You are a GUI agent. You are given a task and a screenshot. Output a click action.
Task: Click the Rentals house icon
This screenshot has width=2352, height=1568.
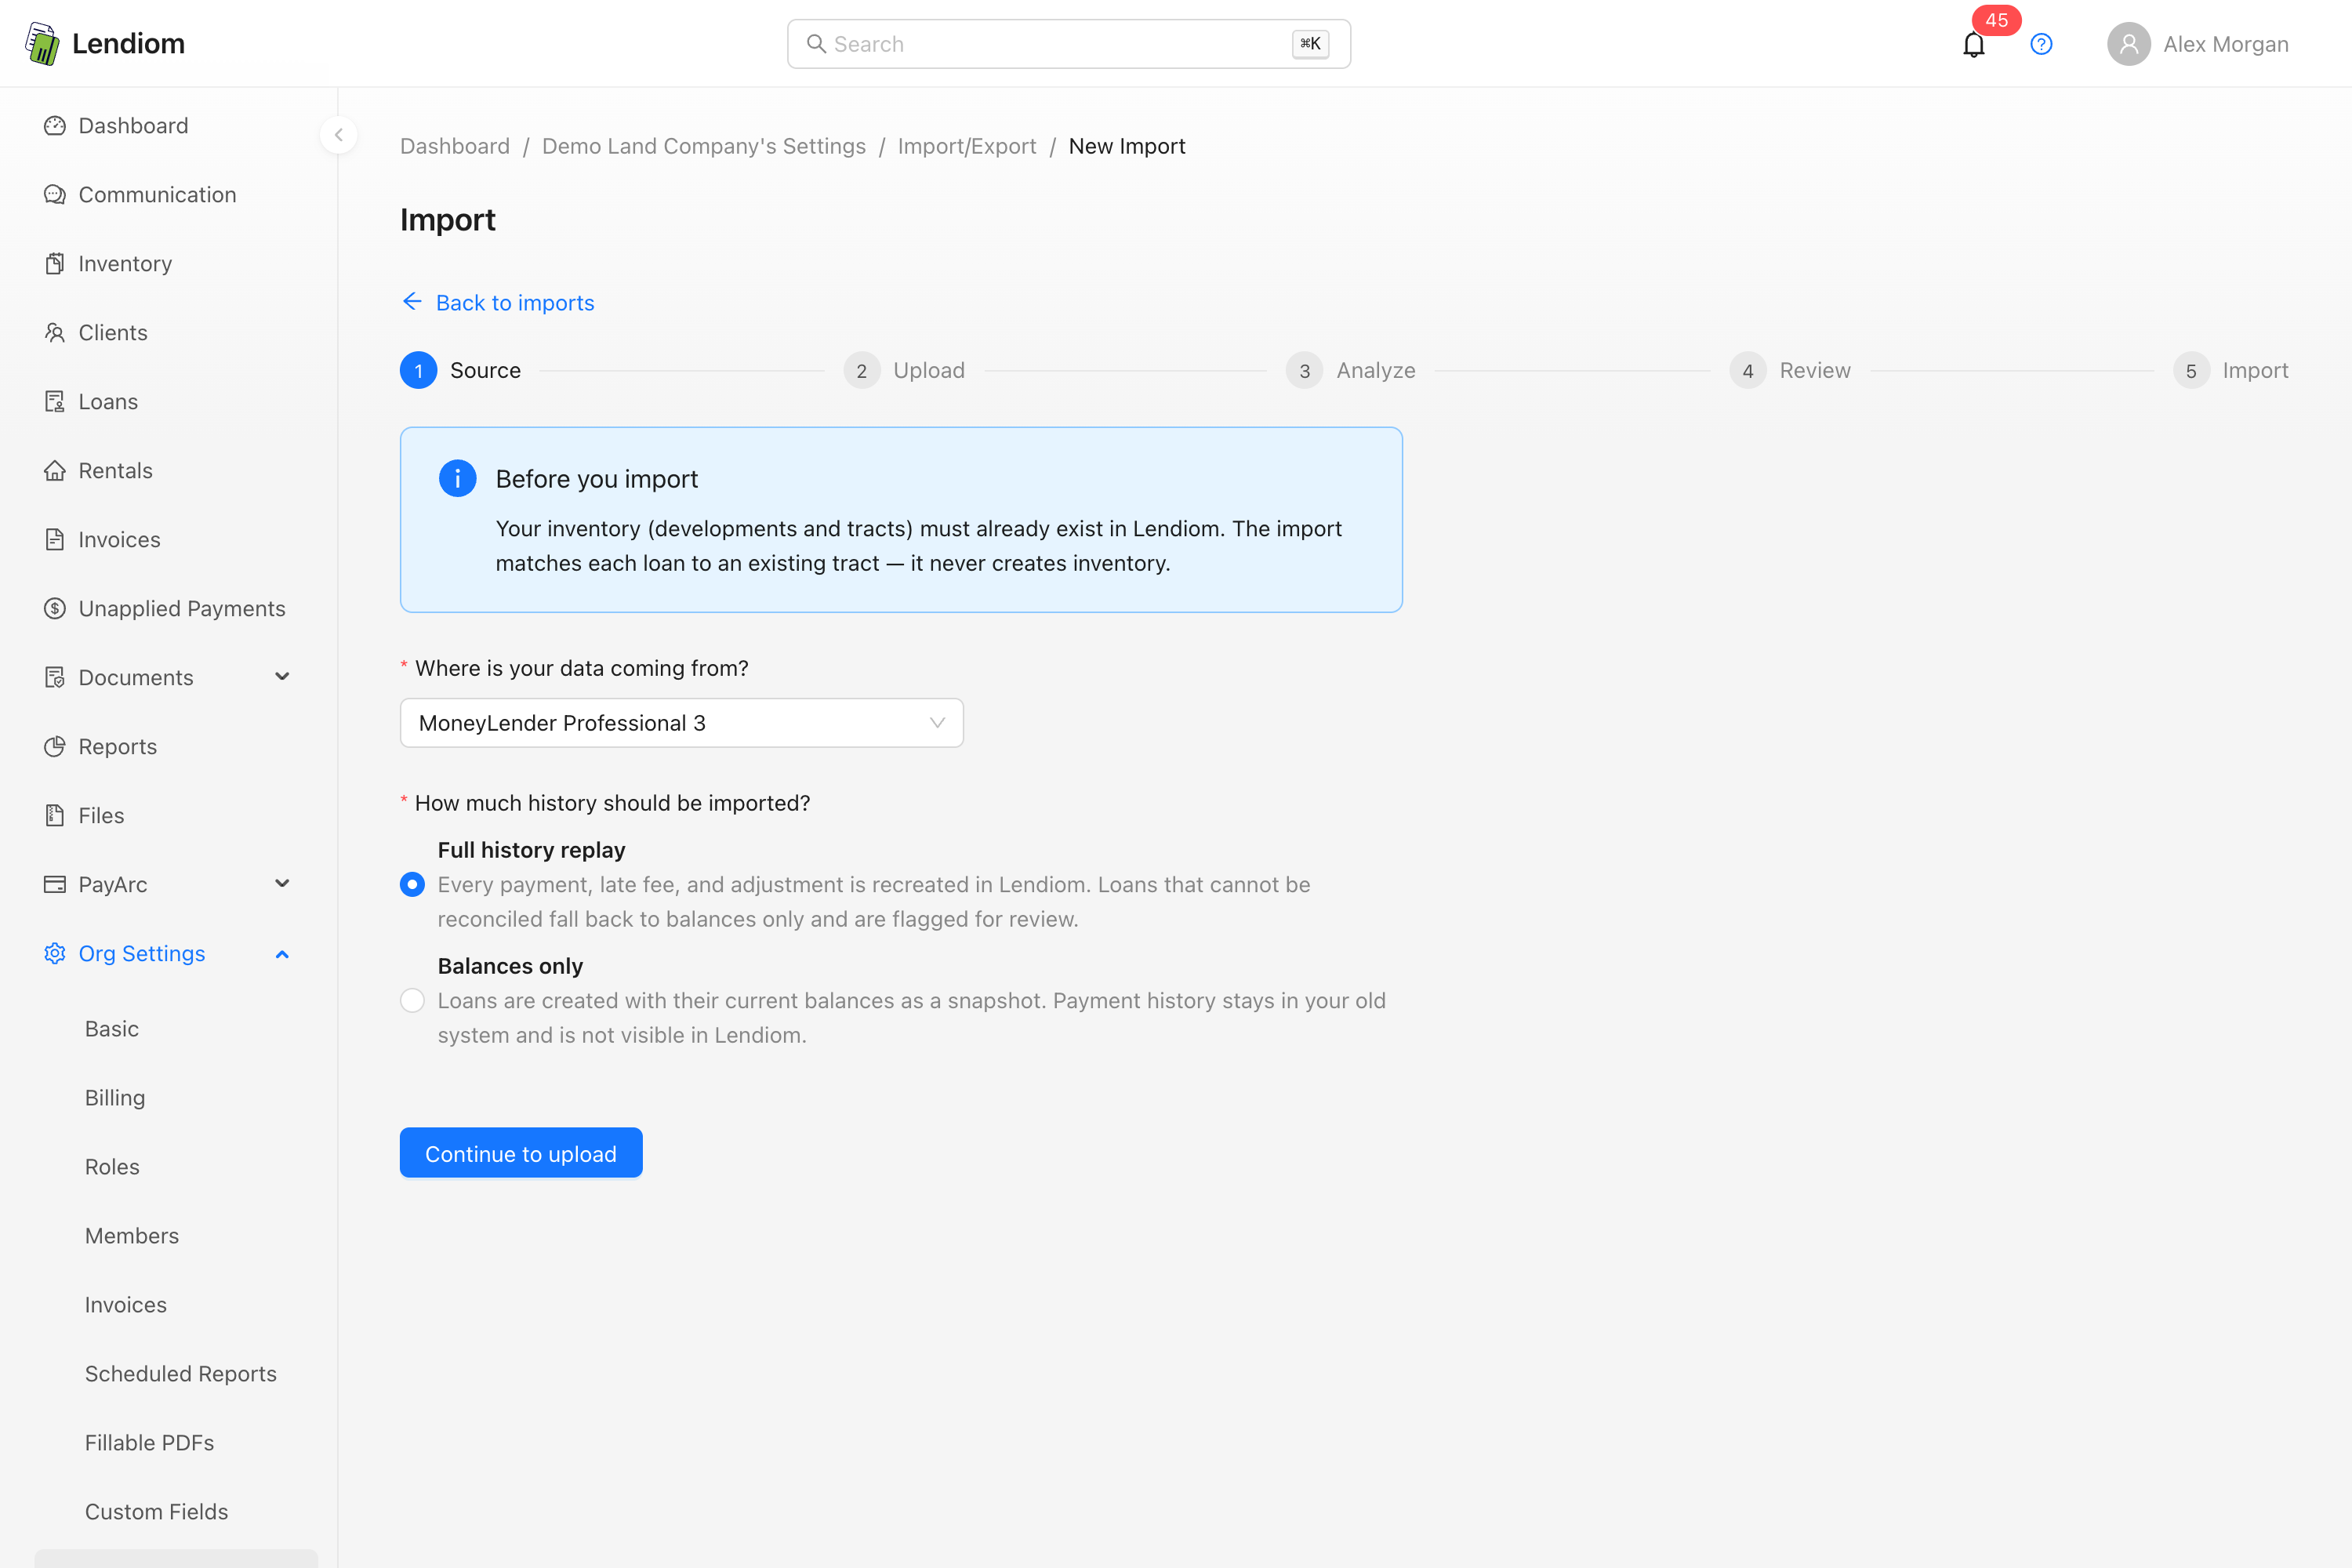pos(55,471)
